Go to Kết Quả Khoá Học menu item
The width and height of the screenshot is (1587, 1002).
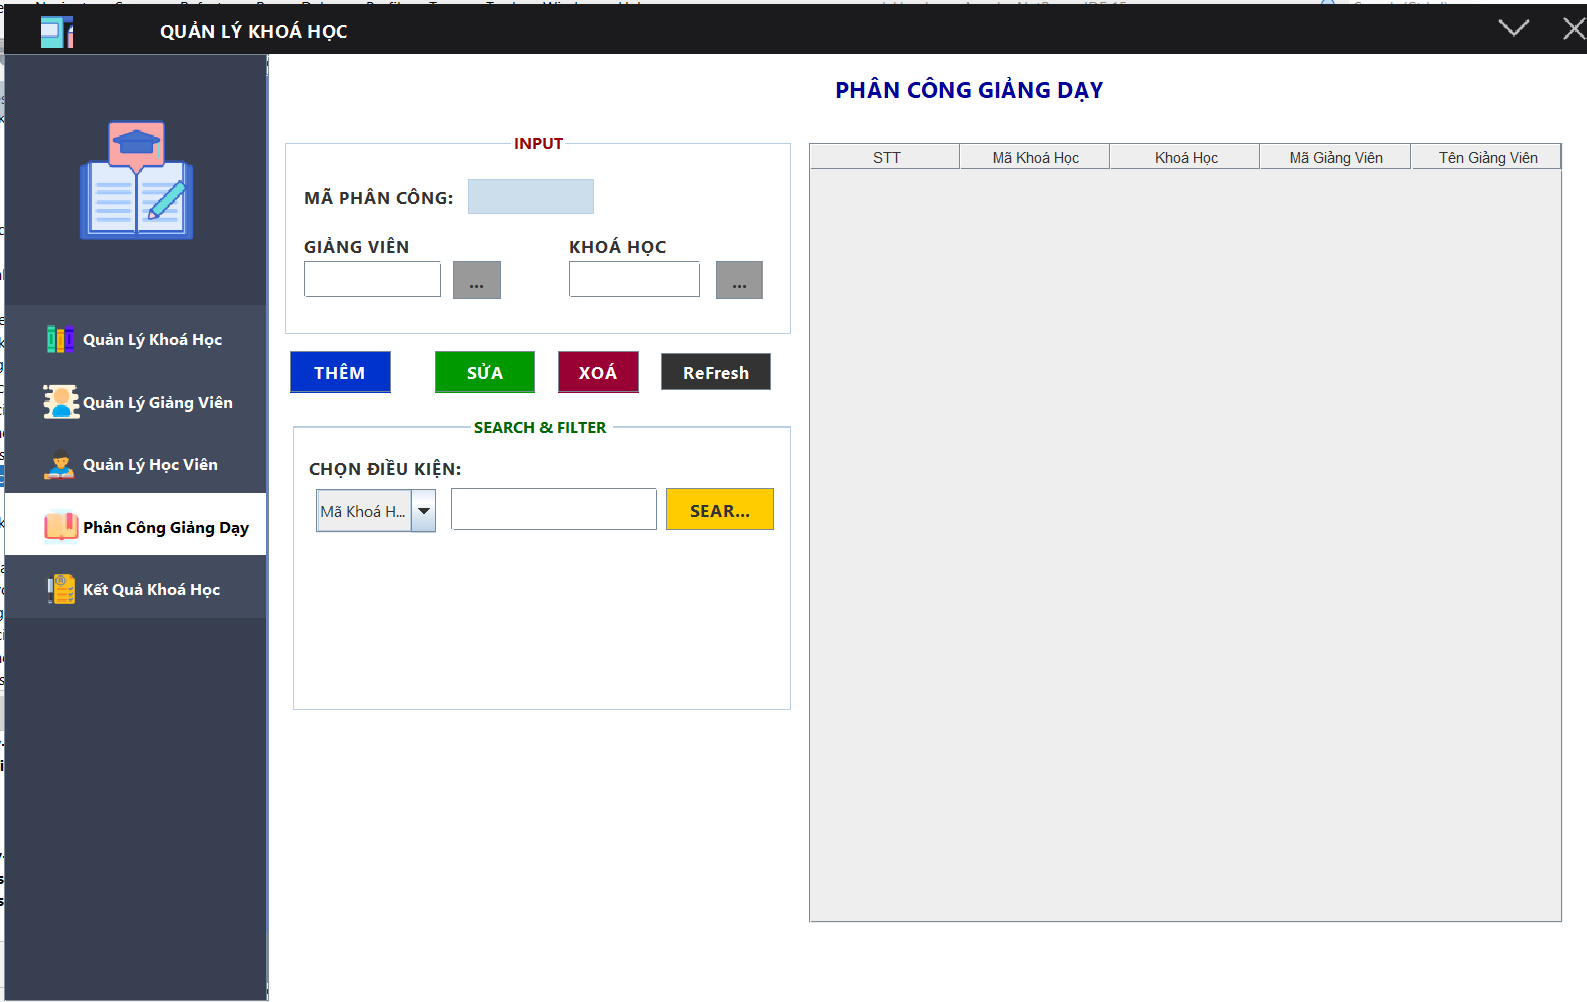(151, 590)
